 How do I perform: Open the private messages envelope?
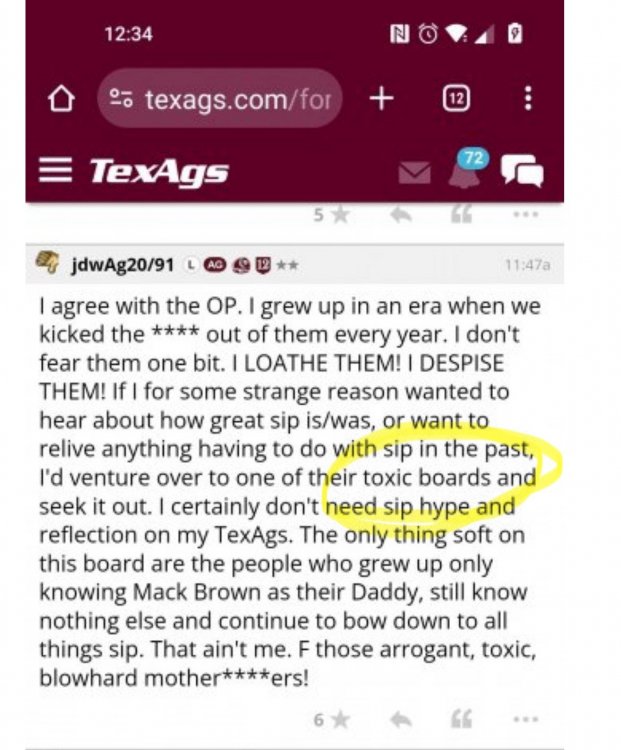coord(414,173)
